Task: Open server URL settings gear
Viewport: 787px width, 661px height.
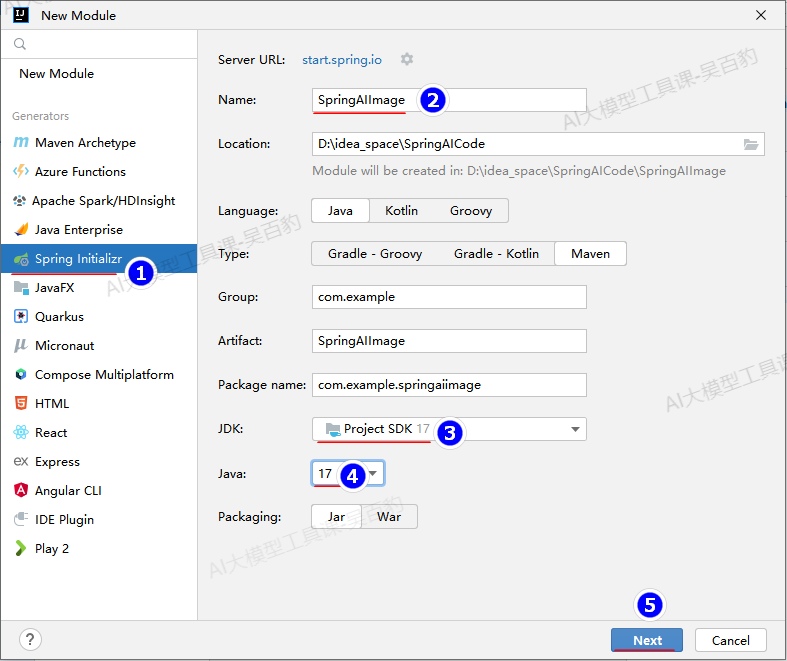Action: (407, 59)
